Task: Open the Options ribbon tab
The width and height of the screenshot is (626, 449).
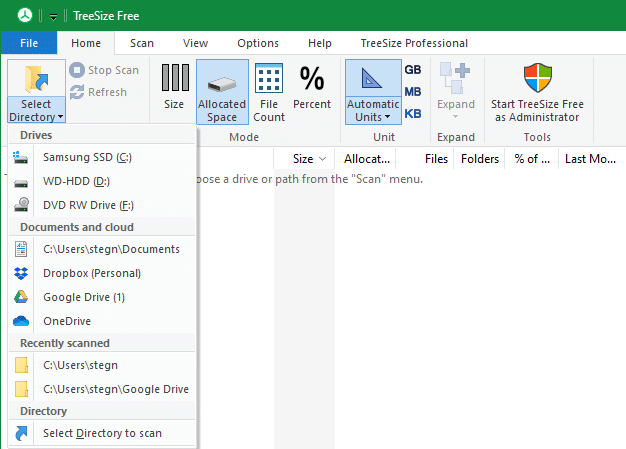Action: [258, 43]
